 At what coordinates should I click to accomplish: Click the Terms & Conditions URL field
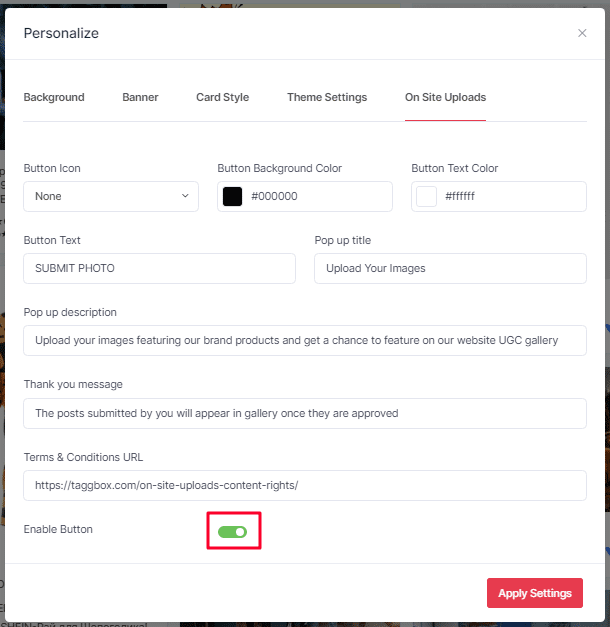pyautogui.click(x=305, y=485)
